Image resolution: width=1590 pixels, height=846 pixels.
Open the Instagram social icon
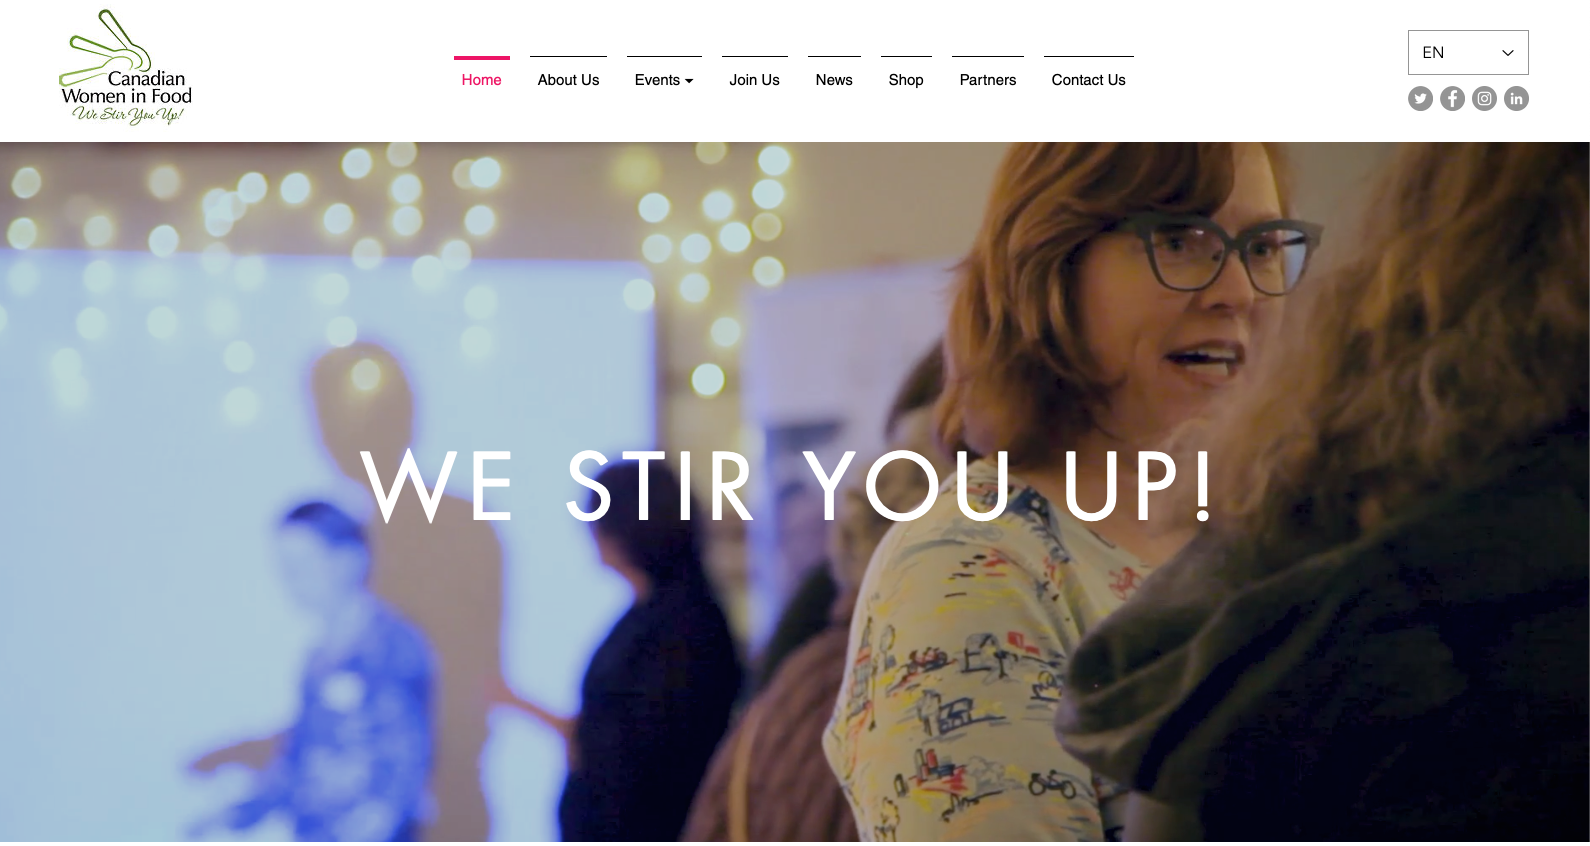1484,98
